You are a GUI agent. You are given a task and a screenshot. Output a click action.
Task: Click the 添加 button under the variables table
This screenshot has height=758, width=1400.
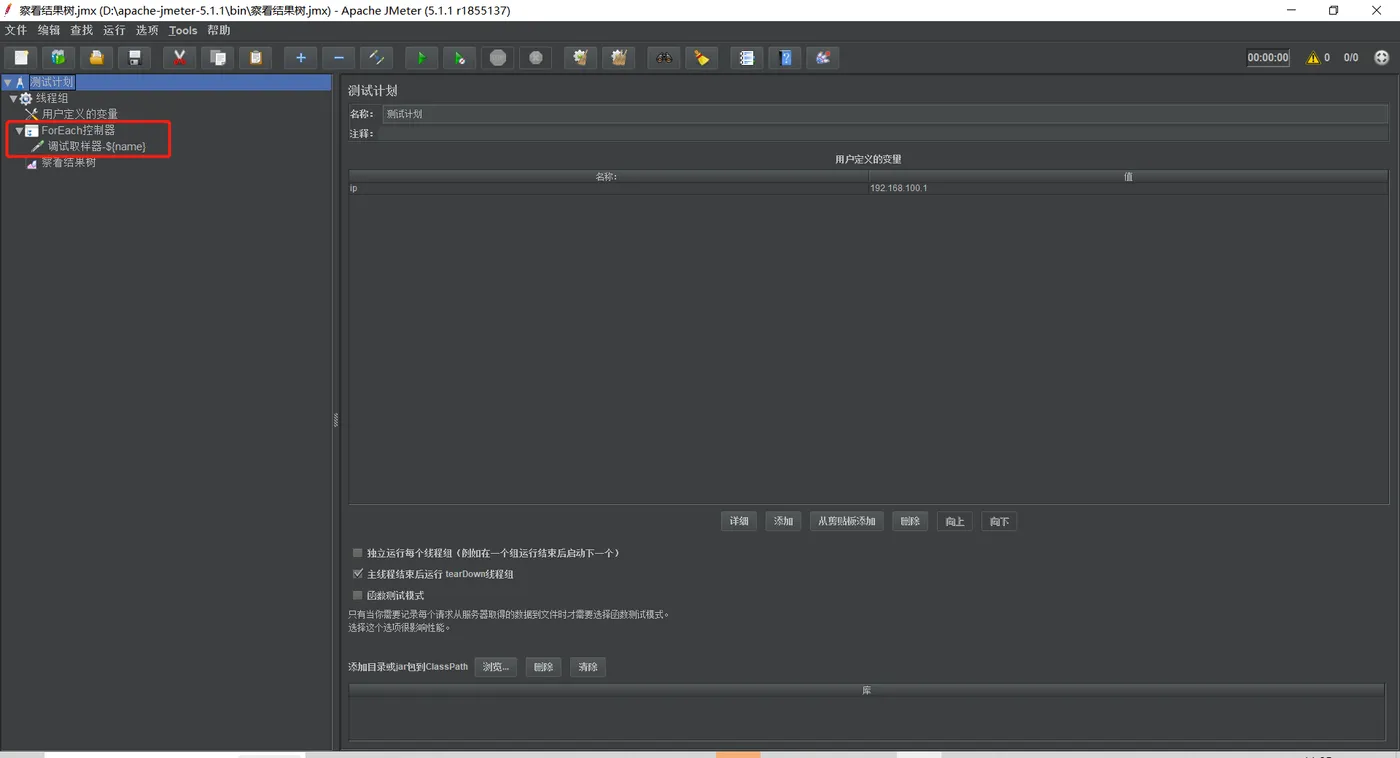pyautogui.click(x=783, y=521)
